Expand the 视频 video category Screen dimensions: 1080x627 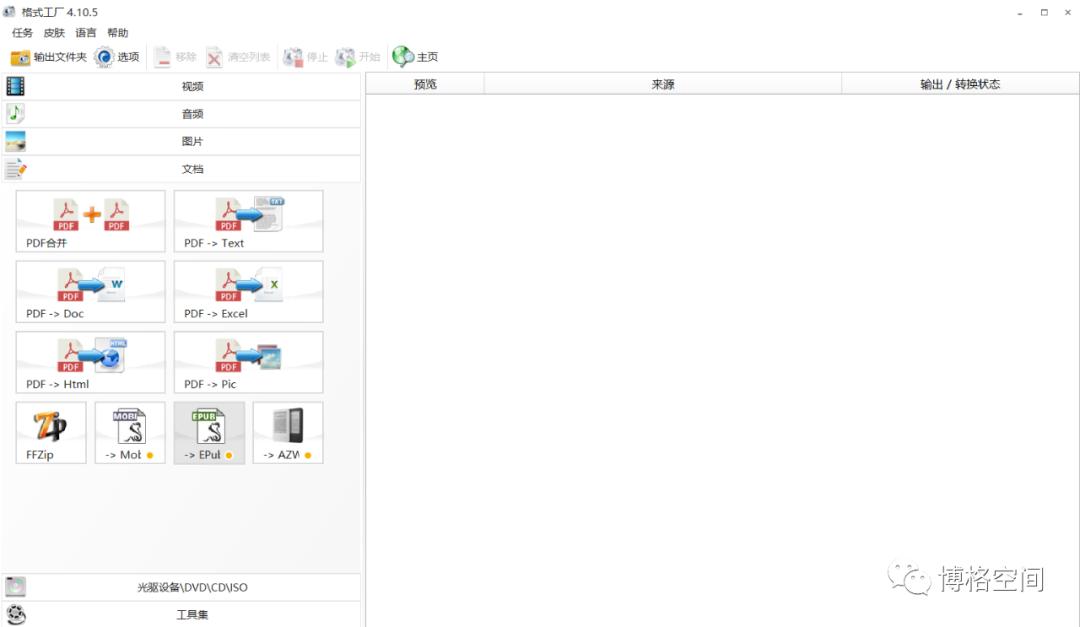(x=181, y=86)
